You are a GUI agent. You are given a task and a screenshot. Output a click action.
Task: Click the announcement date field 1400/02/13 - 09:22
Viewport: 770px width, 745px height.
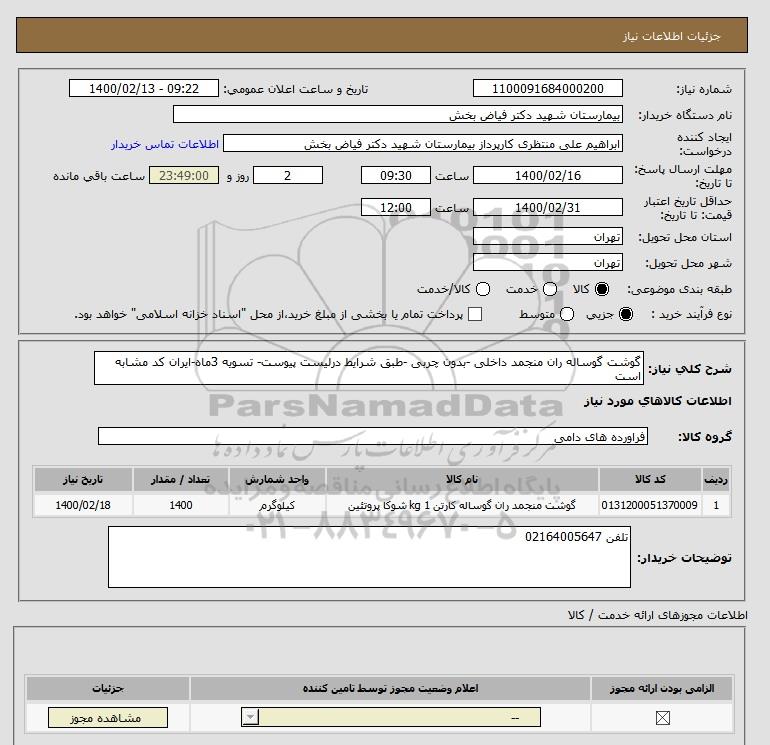[143, 88]
